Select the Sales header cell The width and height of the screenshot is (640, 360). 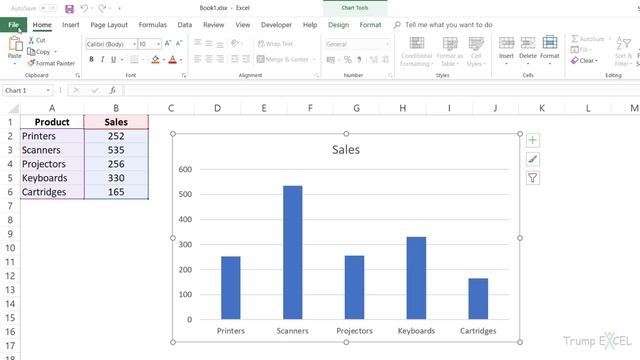116,122
